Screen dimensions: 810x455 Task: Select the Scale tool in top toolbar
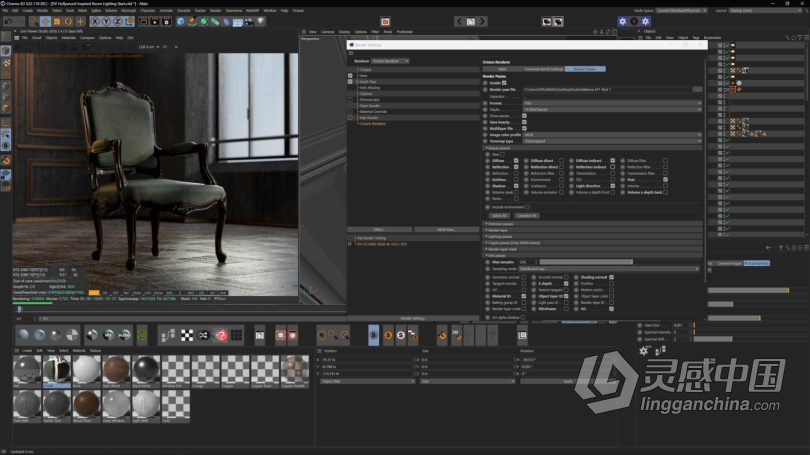pos(57,22)
